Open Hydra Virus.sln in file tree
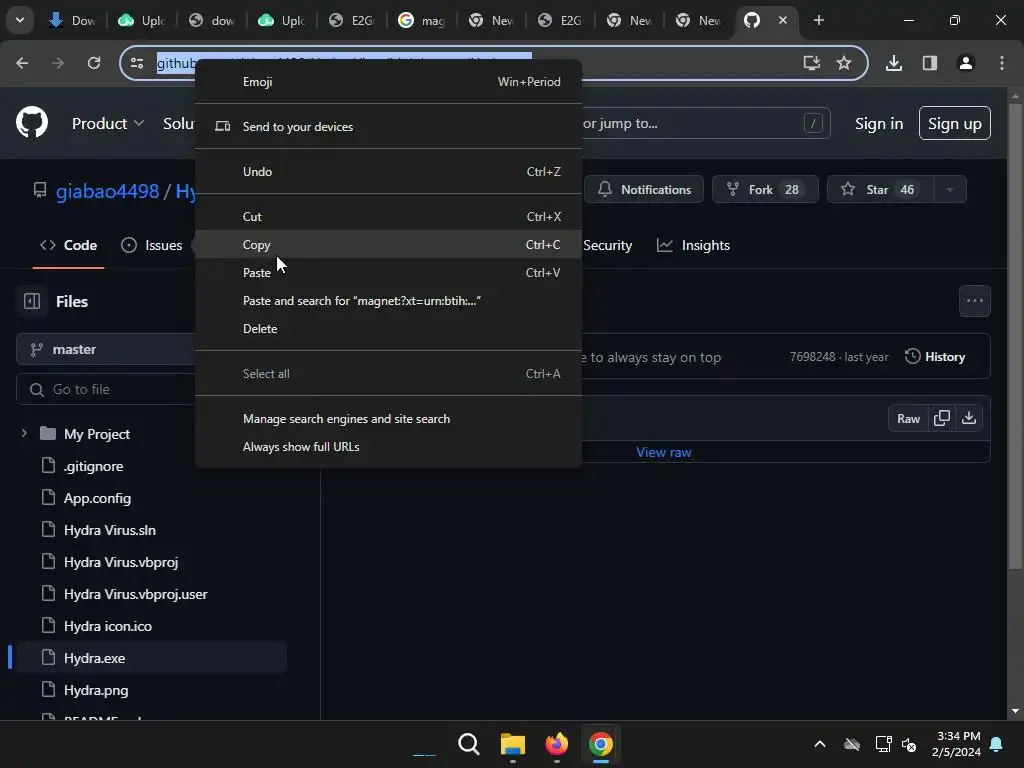Screen dimensions: 1024x768 coord(110,530)
